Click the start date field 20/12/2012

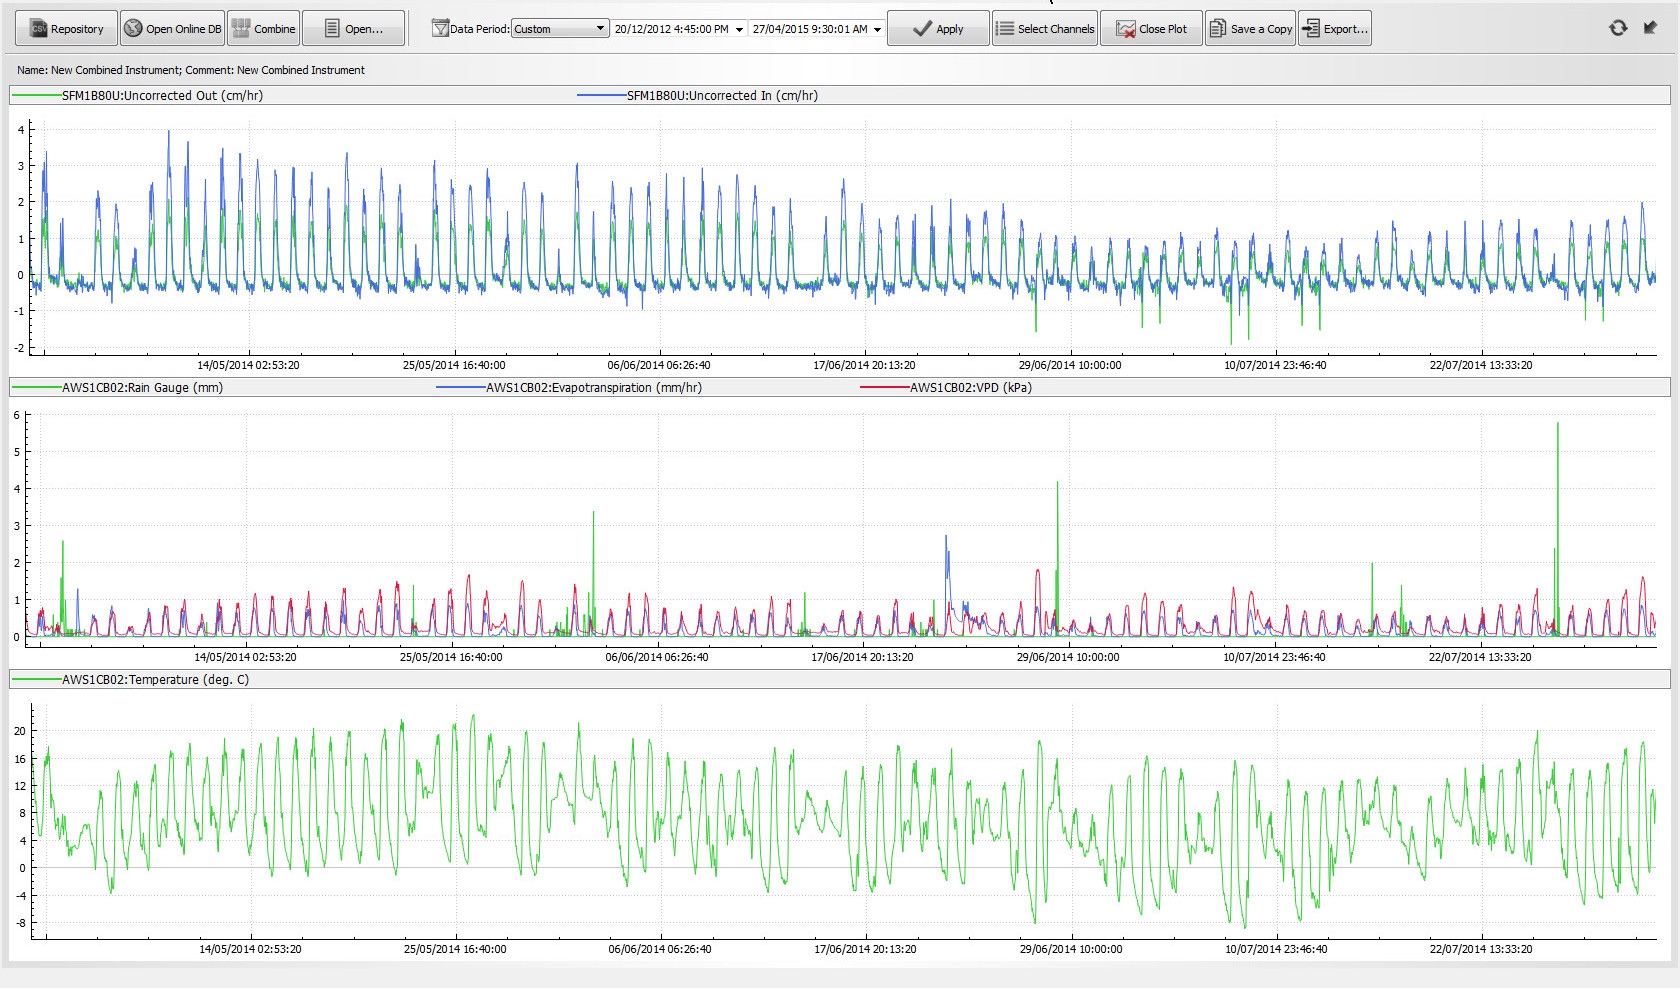[x=671, y=30]
